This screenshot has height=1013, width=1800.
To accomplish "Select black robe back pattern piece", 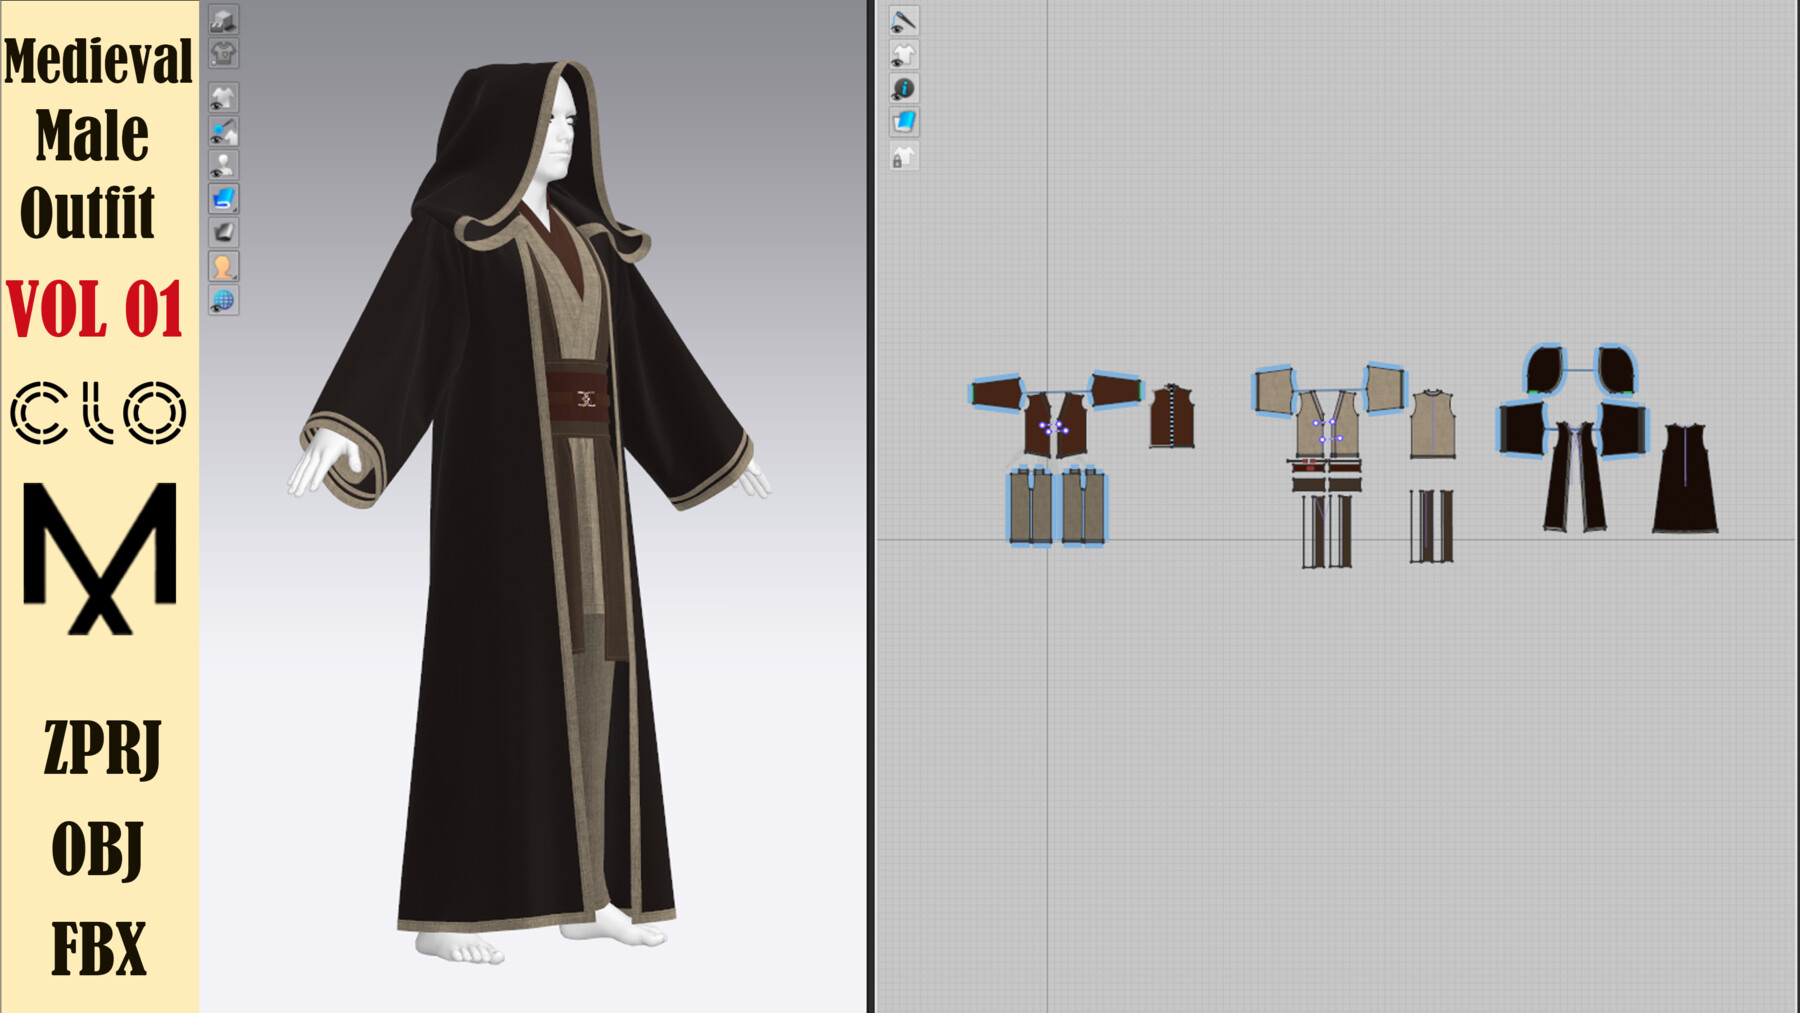I will point(1685,478).
